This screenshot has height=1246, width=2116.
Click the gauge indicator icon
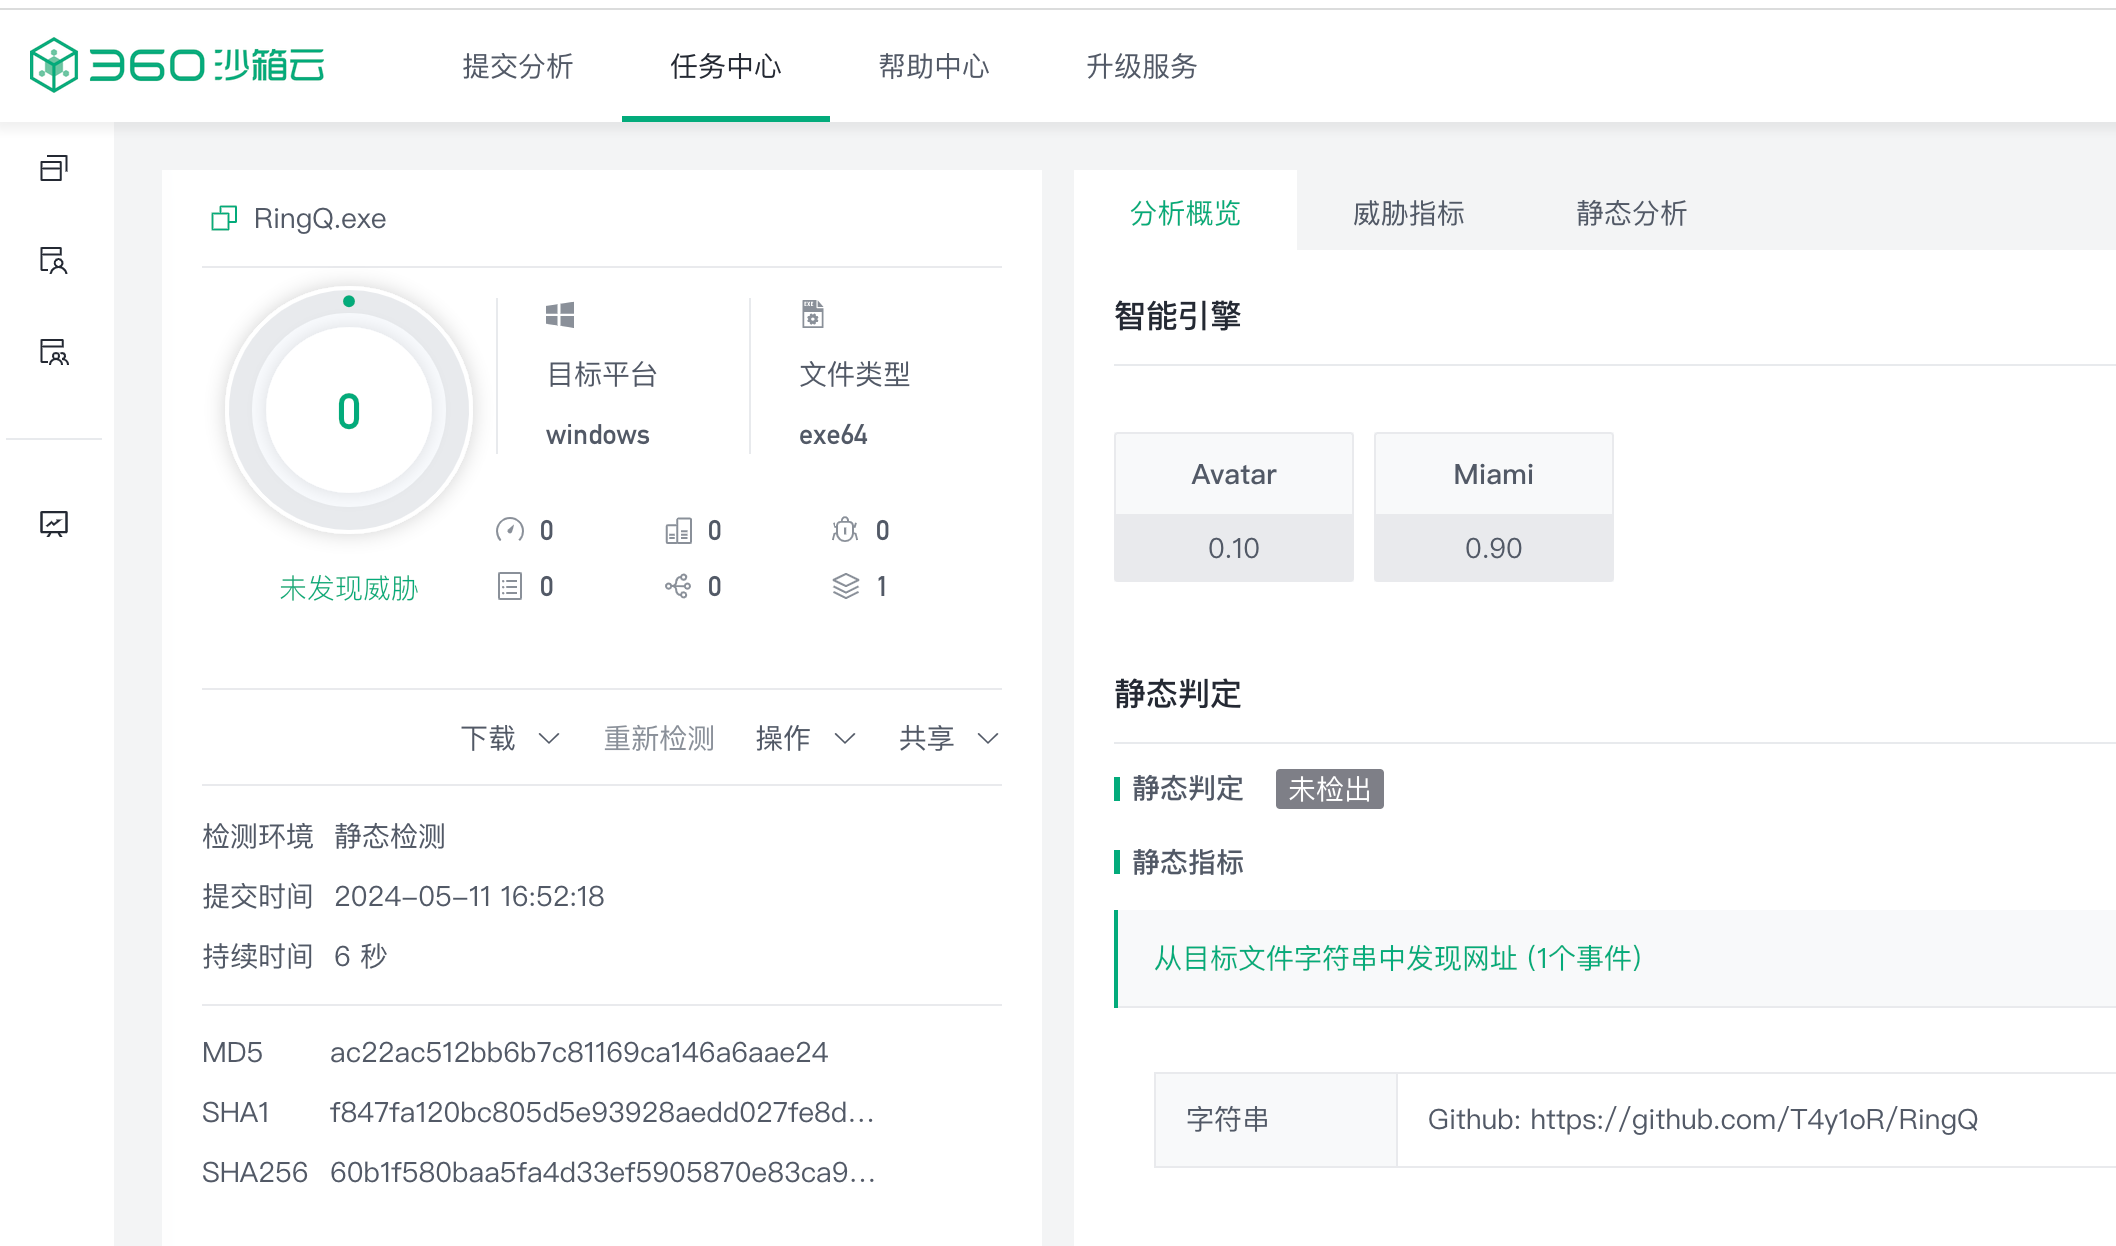[510, 530]
